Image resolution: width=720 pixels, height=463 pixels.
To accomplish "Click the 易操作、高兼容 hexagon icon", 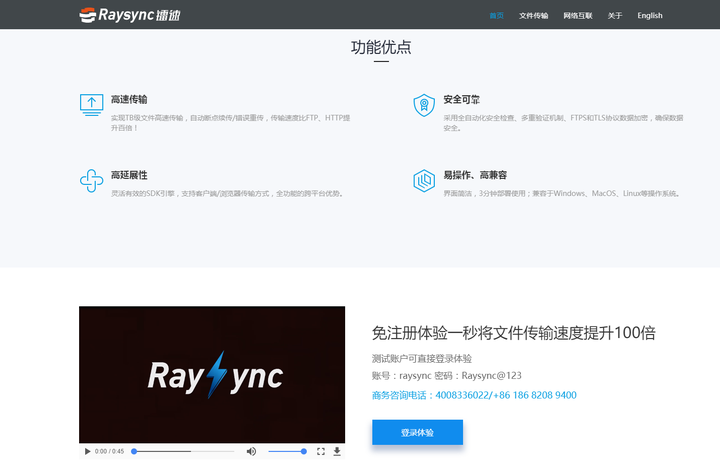I will (424, 181).
